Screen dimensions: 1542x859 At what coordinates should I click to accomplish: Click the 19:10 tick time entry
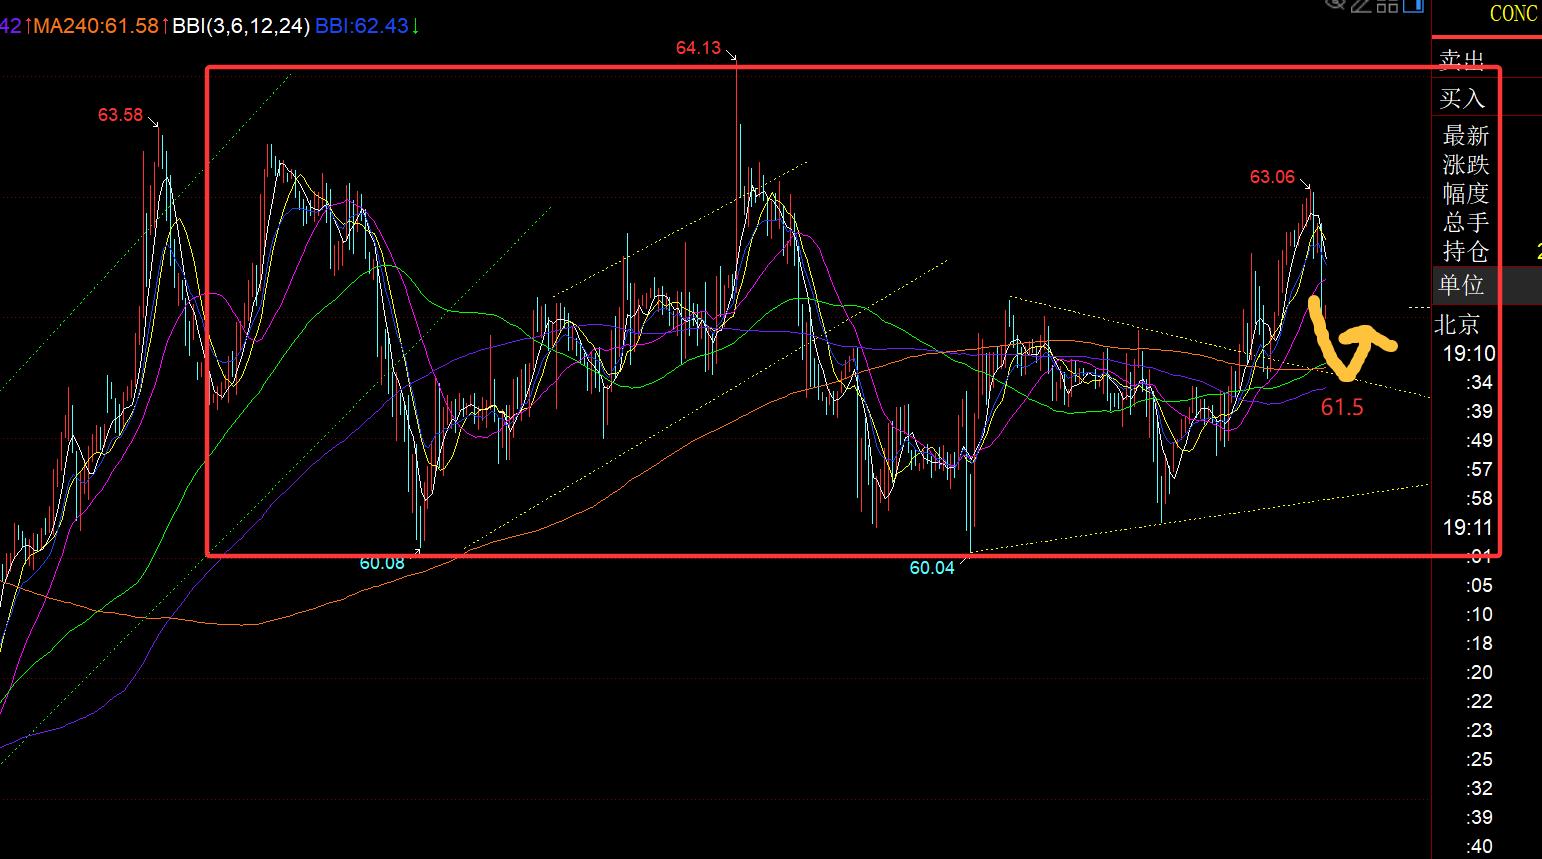tap(1468, 353)
